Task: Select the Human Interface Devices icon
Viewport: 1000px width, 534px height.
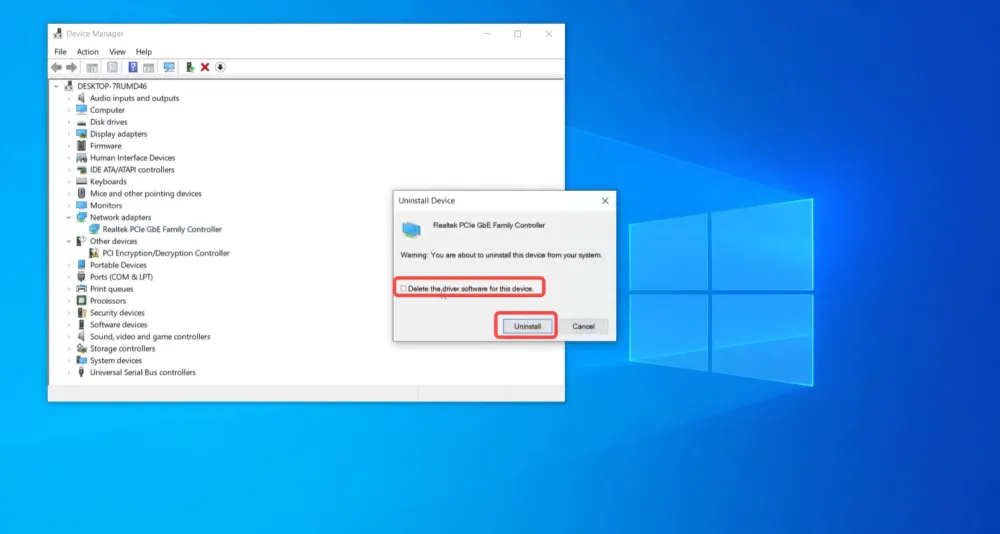Action: [x=81, y=158]
